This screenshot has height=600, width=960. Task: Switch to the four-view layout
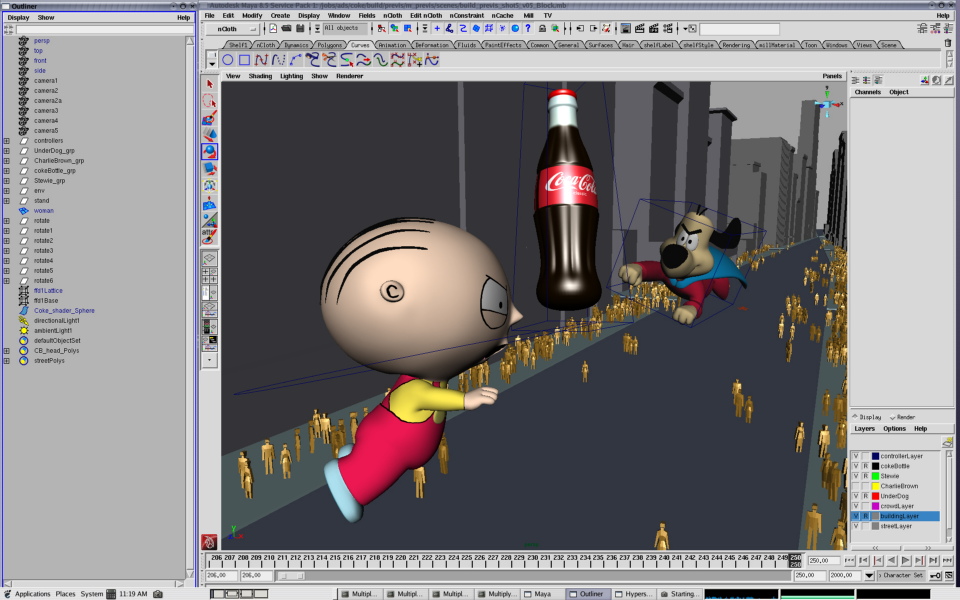[x=209, y=276]
